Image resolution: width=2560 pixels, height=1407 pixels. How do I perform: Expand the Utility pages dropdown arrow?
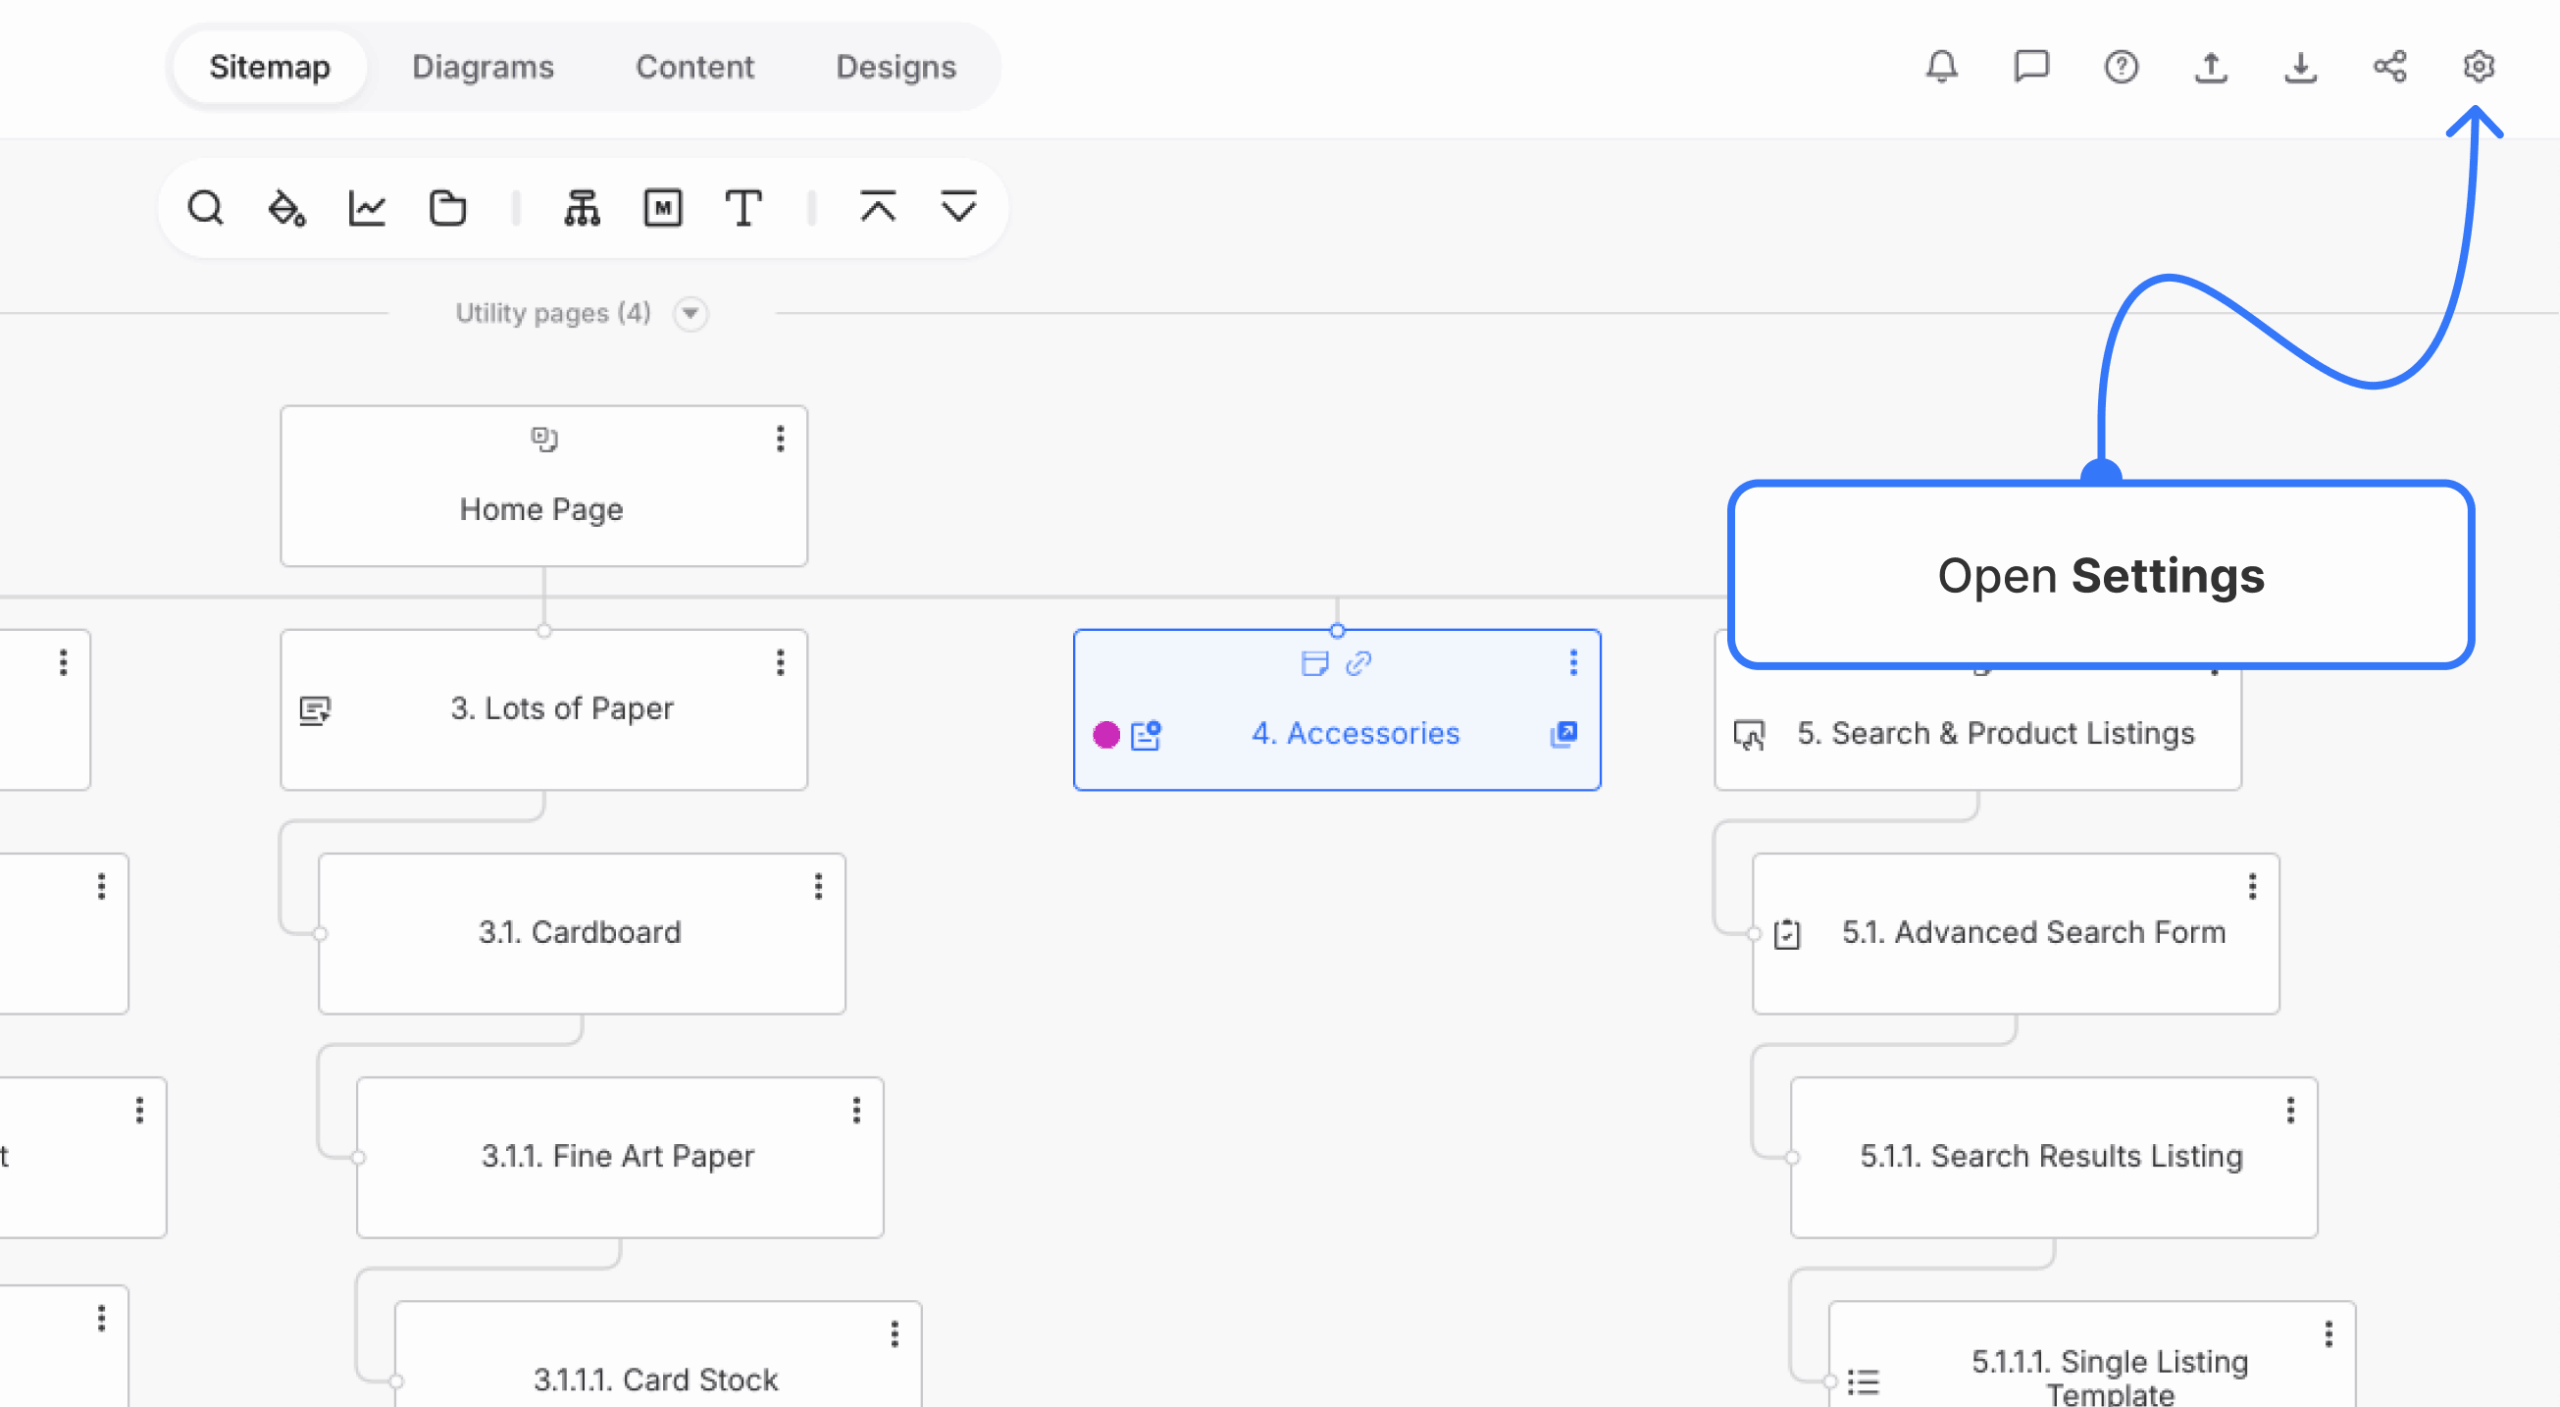tap(690, 313)
